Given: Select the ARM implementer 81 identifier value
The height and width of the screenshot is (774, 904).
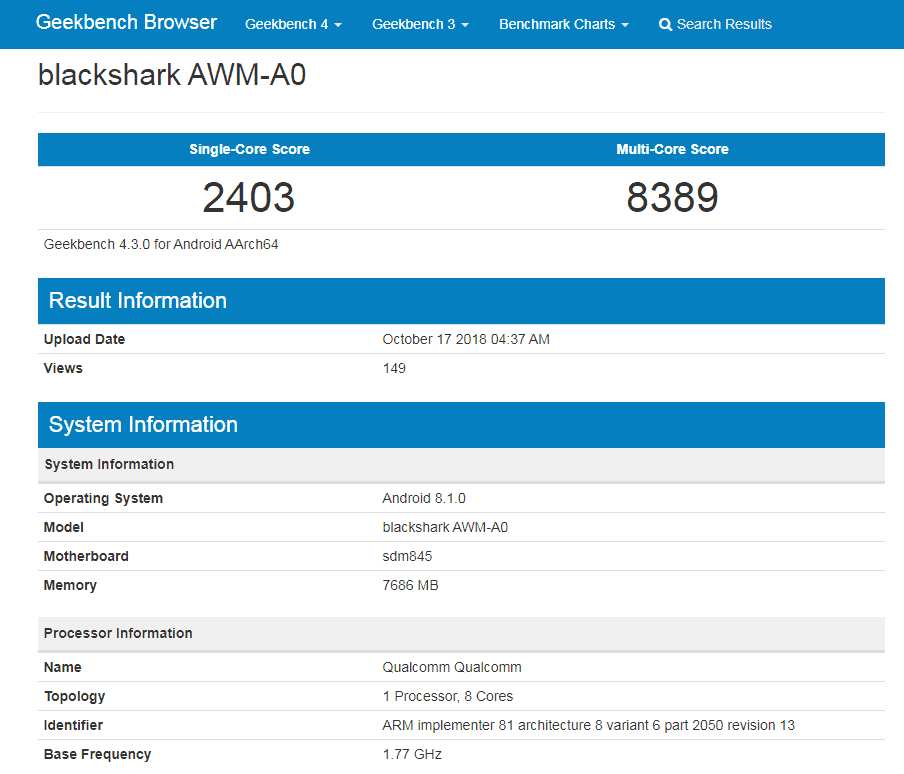Looking at the screenshot, I should 588,725.
